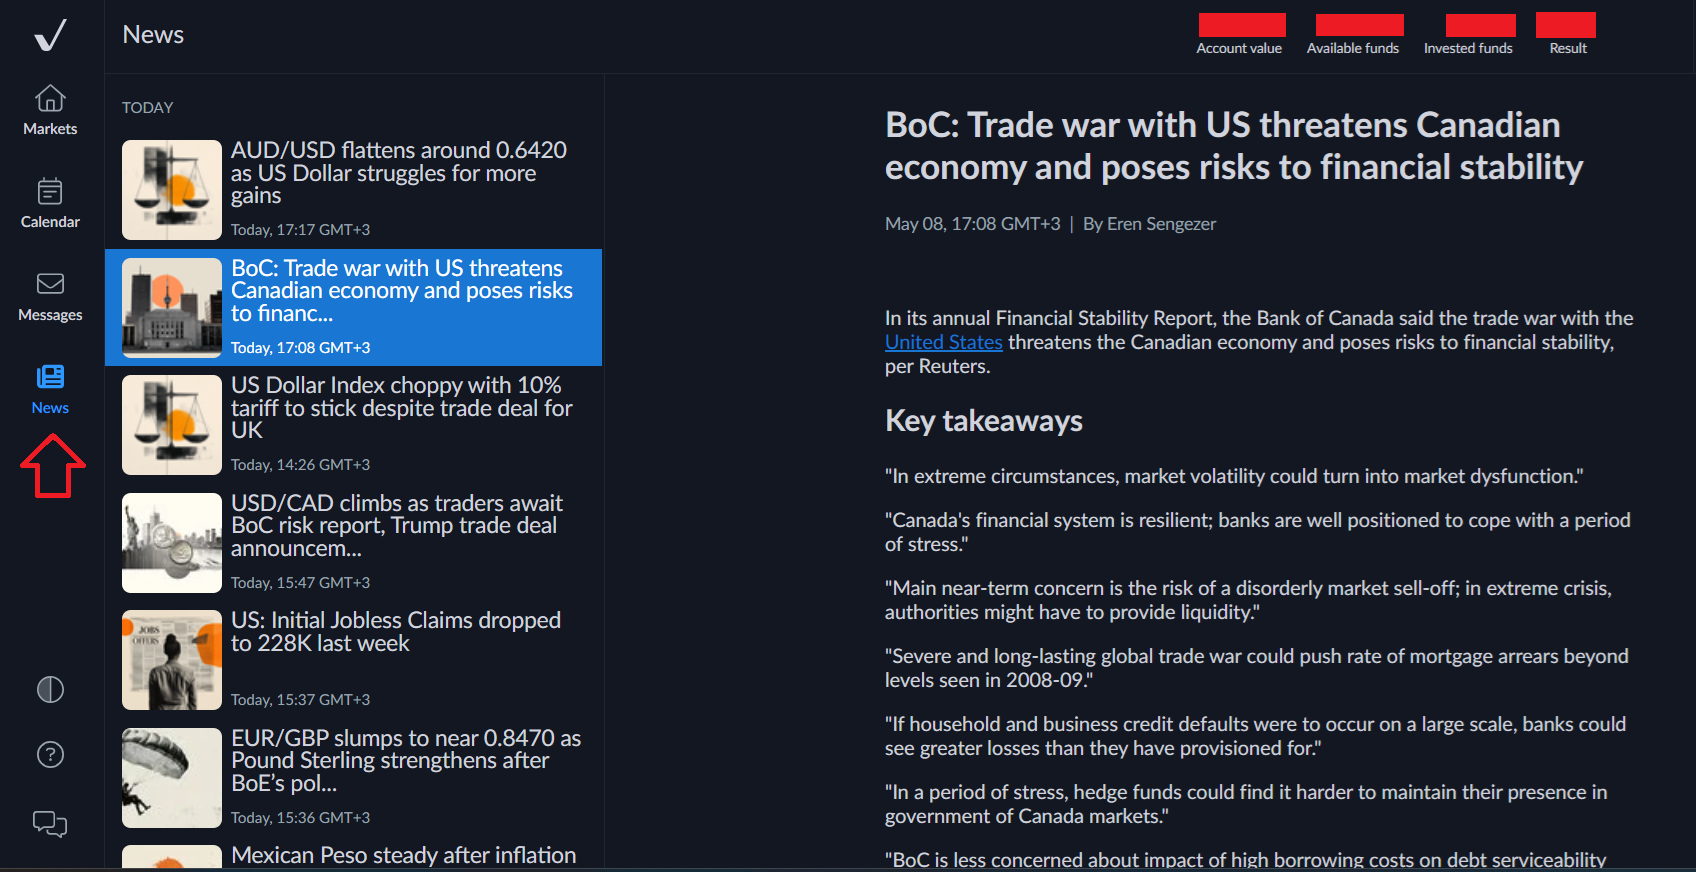Image resolution: width=1696 pixels, height=872 pixels.
Task: Select the BoC trade war news item
Action: click(402, 290)
